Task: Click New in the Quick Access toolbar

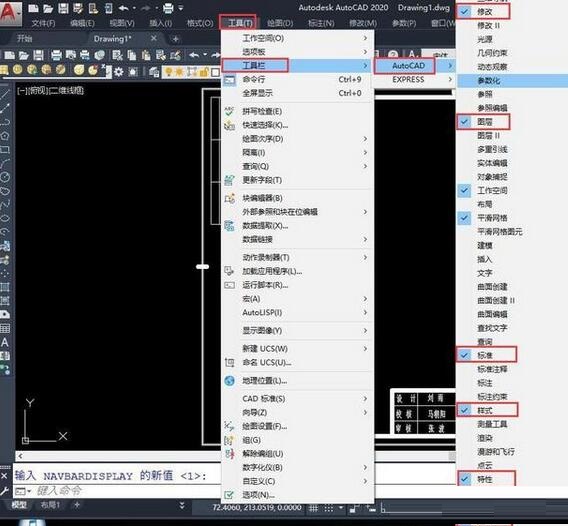Action: (34, 8)
